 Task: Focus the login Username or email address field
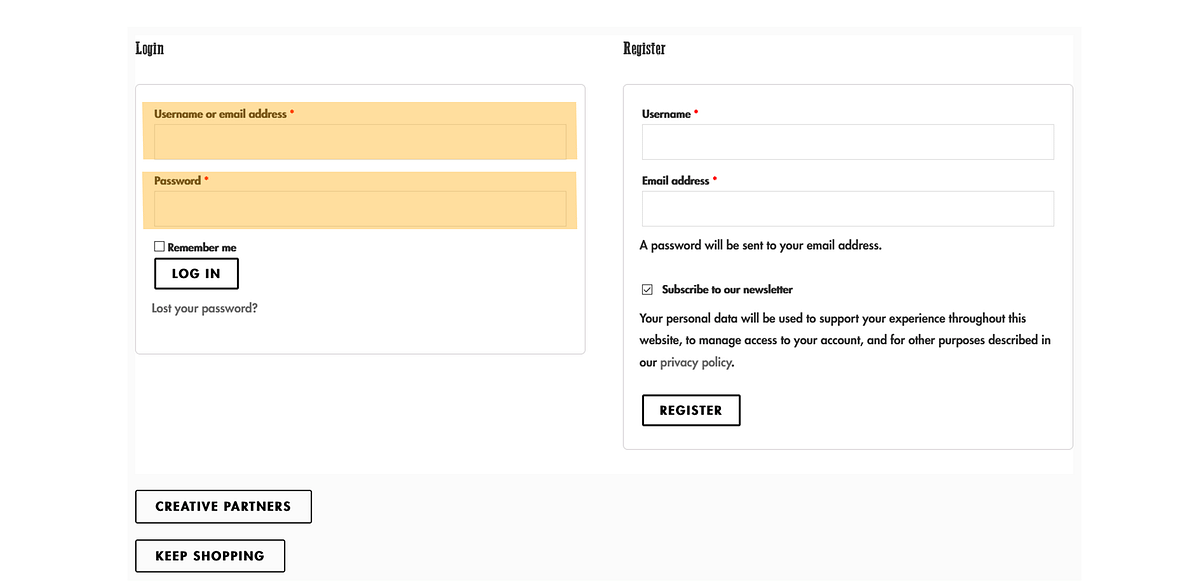tap(360, 142)
